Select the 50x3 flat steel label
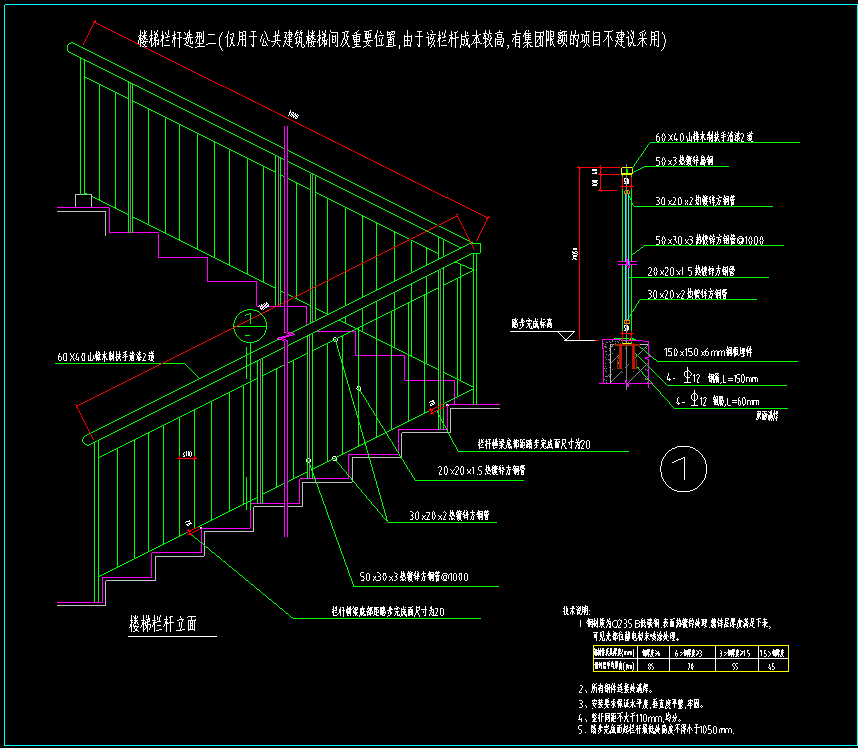The height and width of the screenshot is (748, 858). tap(685, 160)
